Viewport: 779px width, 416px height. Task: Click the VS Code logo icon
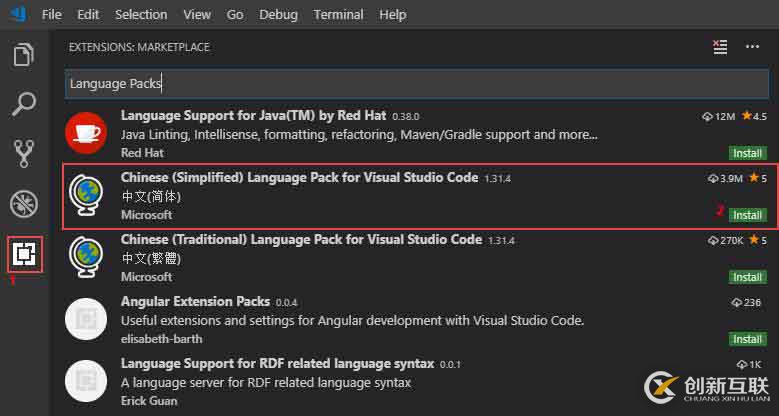coord(18,14)
